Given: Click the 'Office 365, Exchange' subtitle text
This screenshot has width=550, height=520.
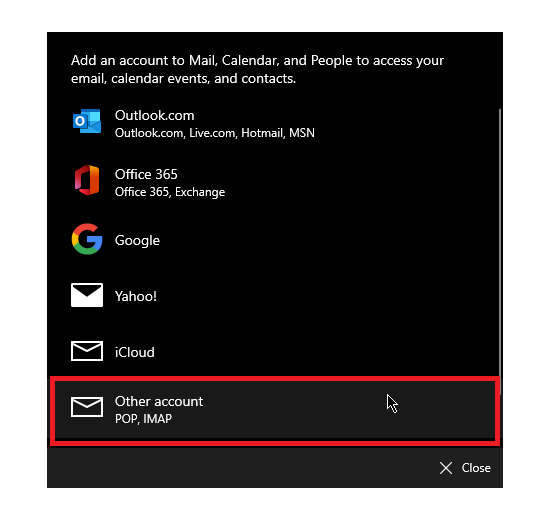Looking at the screenshot, I should coord(170,192).
